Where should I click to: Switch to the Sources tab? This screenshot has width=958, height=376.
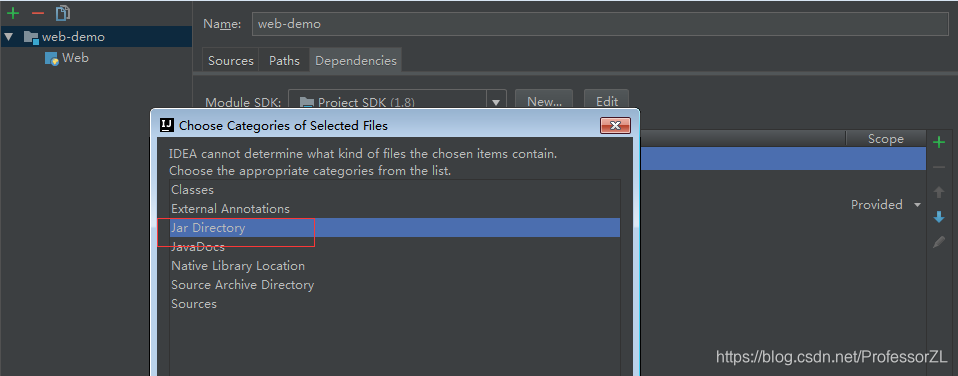tap(230, 61)
